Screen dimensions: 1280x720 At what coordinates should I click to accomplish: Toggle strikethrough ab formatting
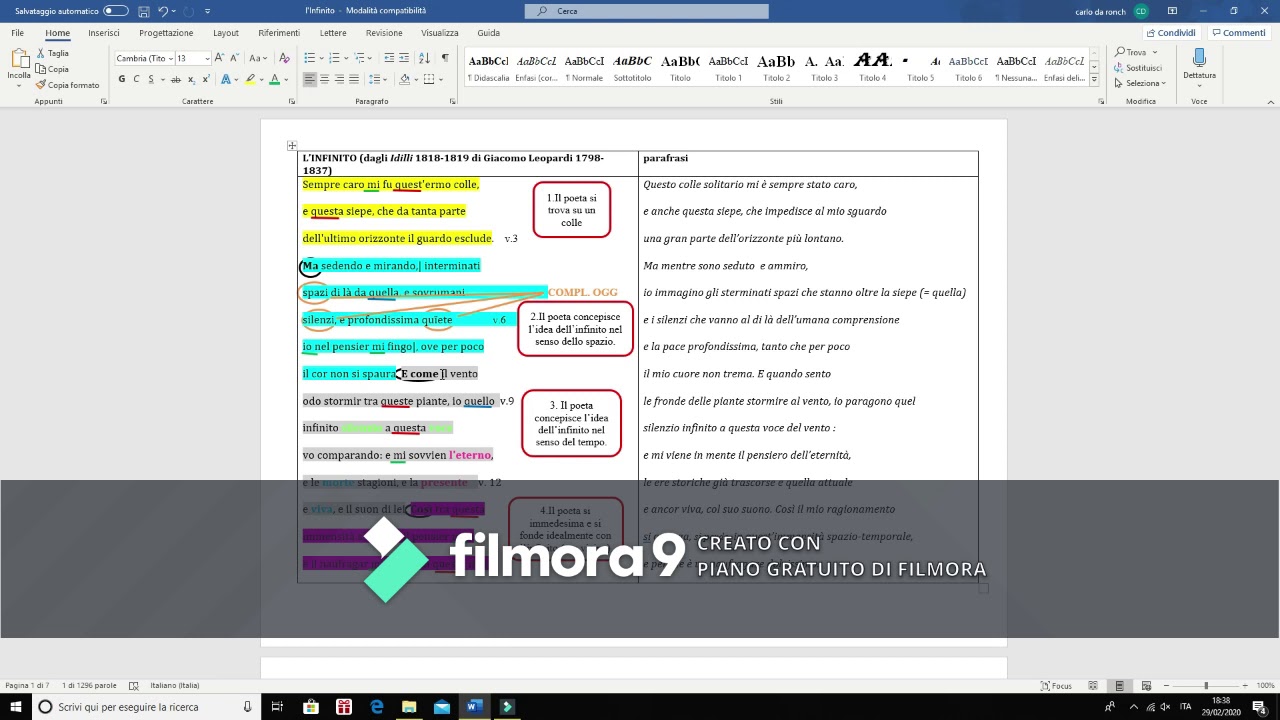[176, 79]
